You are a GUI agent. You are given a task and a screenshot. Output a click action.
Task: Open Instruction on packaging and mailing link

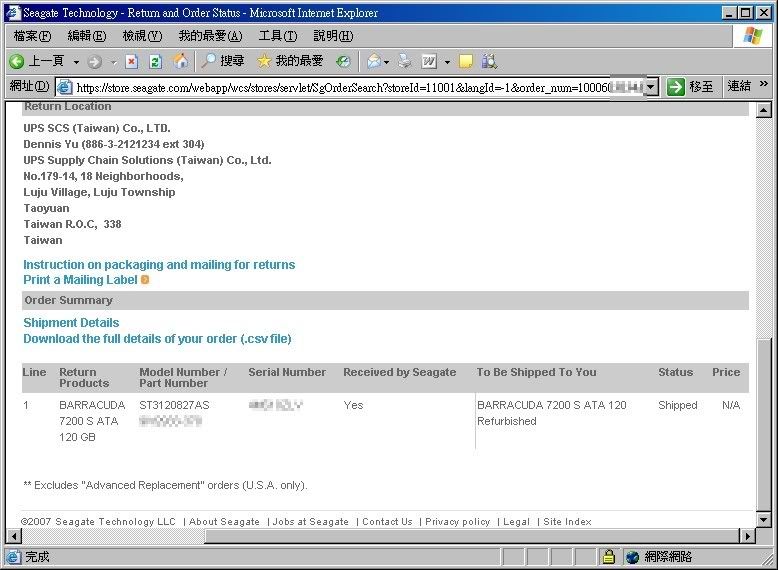tap(159, 265)
